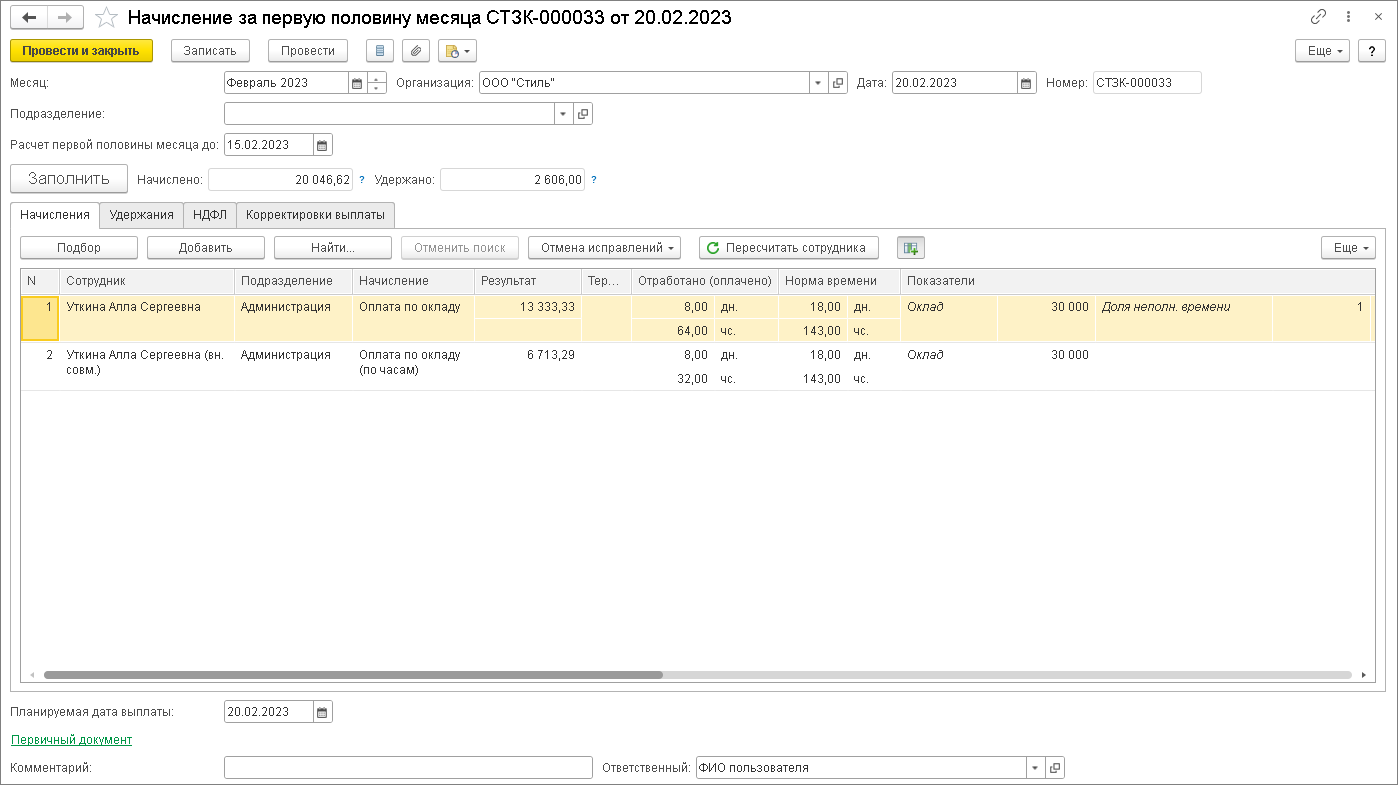
Task: Click the Доля неполн. времени cell
Action: [1183, 307]
